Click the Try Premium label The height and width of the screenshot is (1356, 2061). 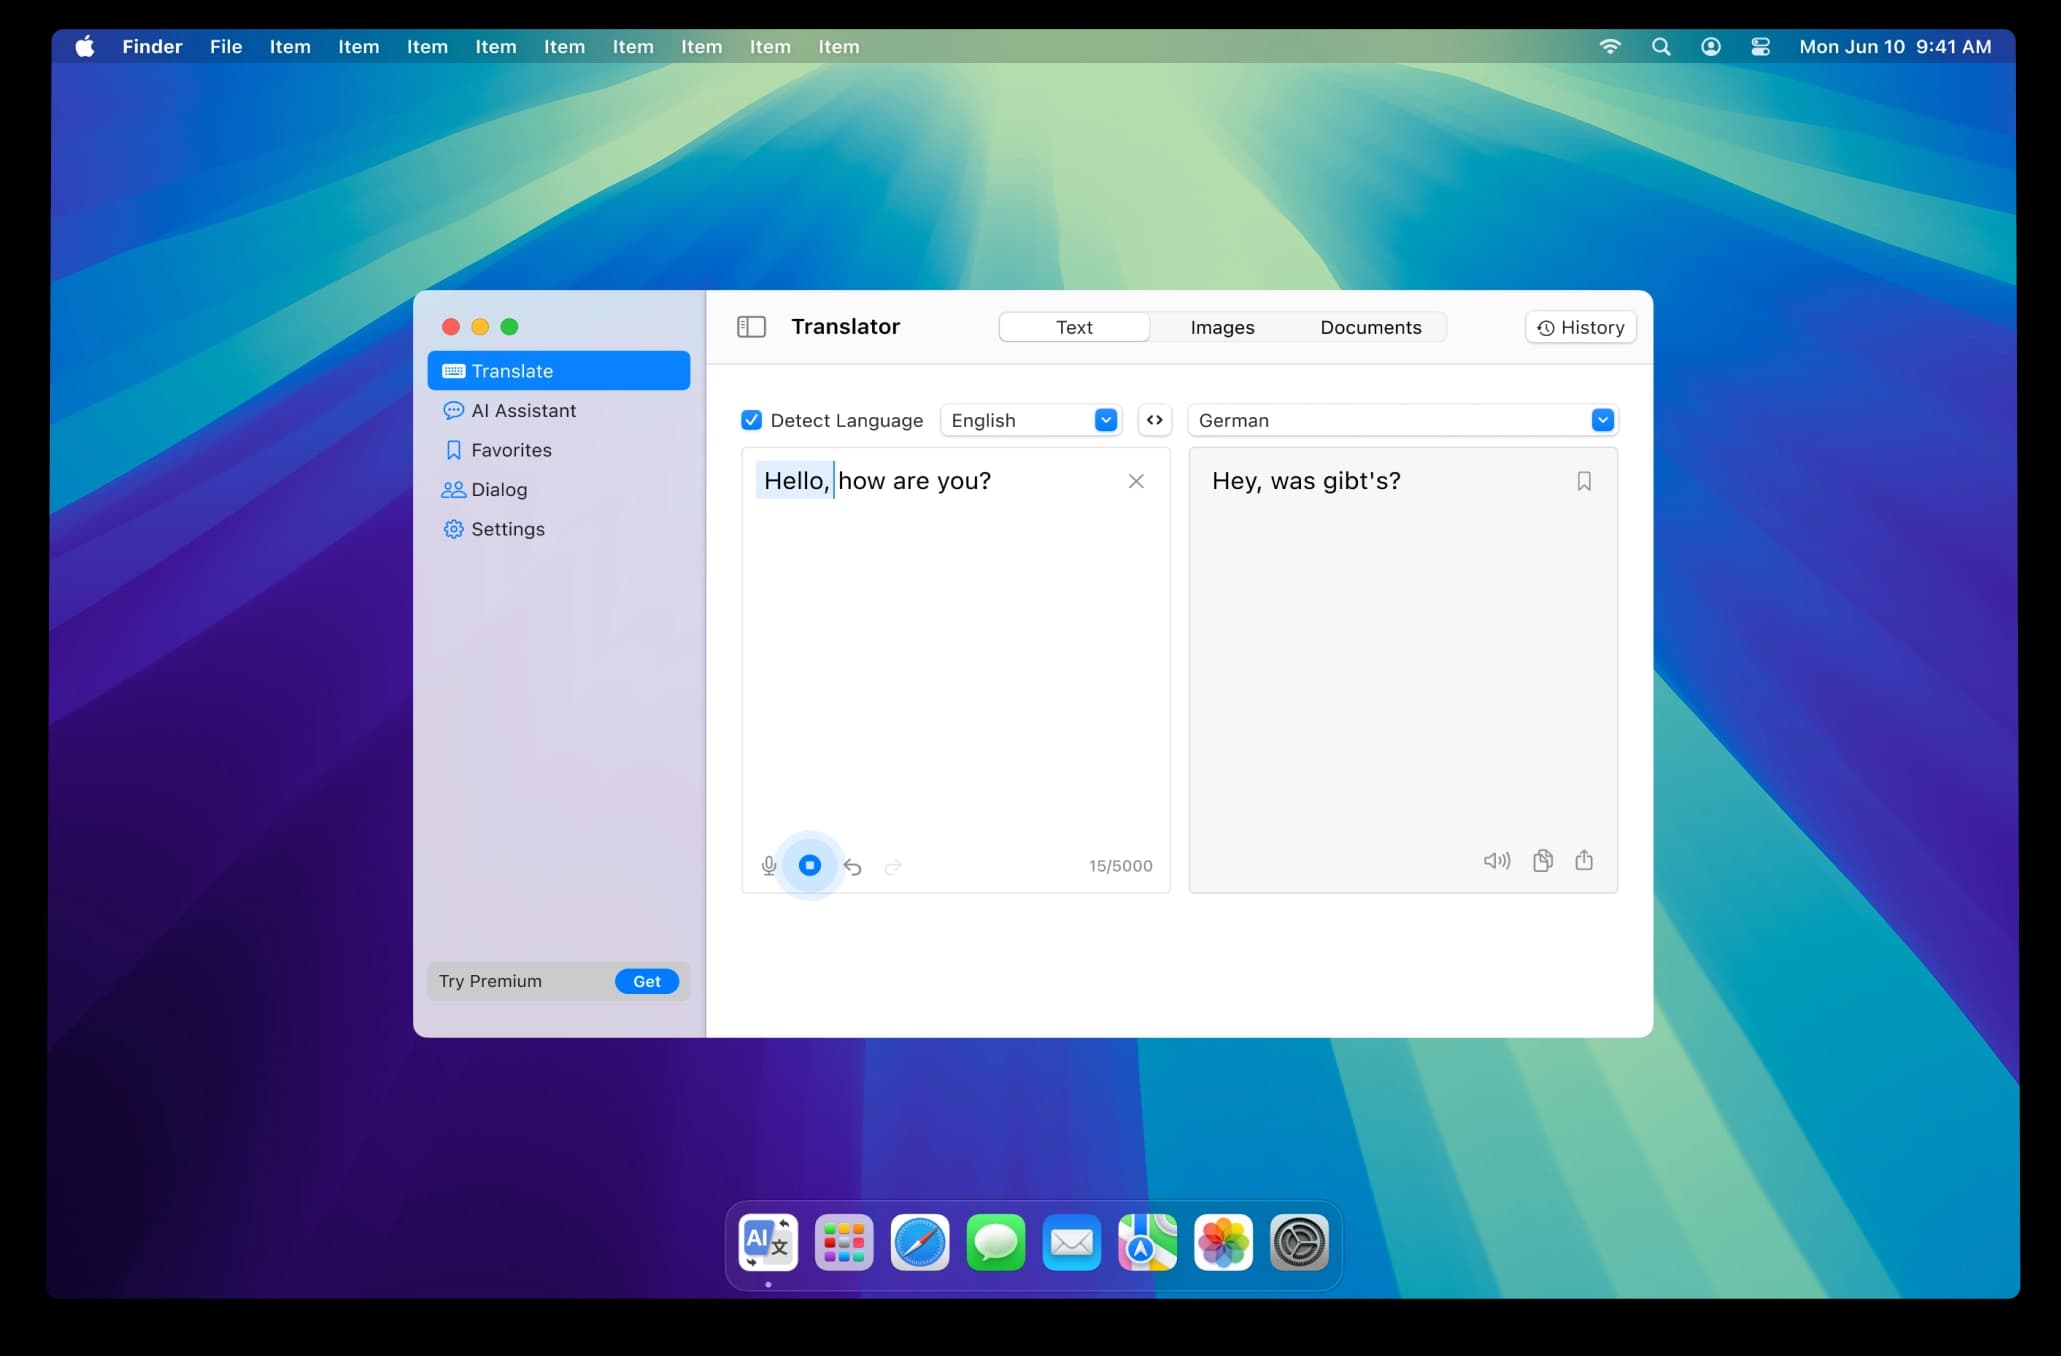(490, 981)
